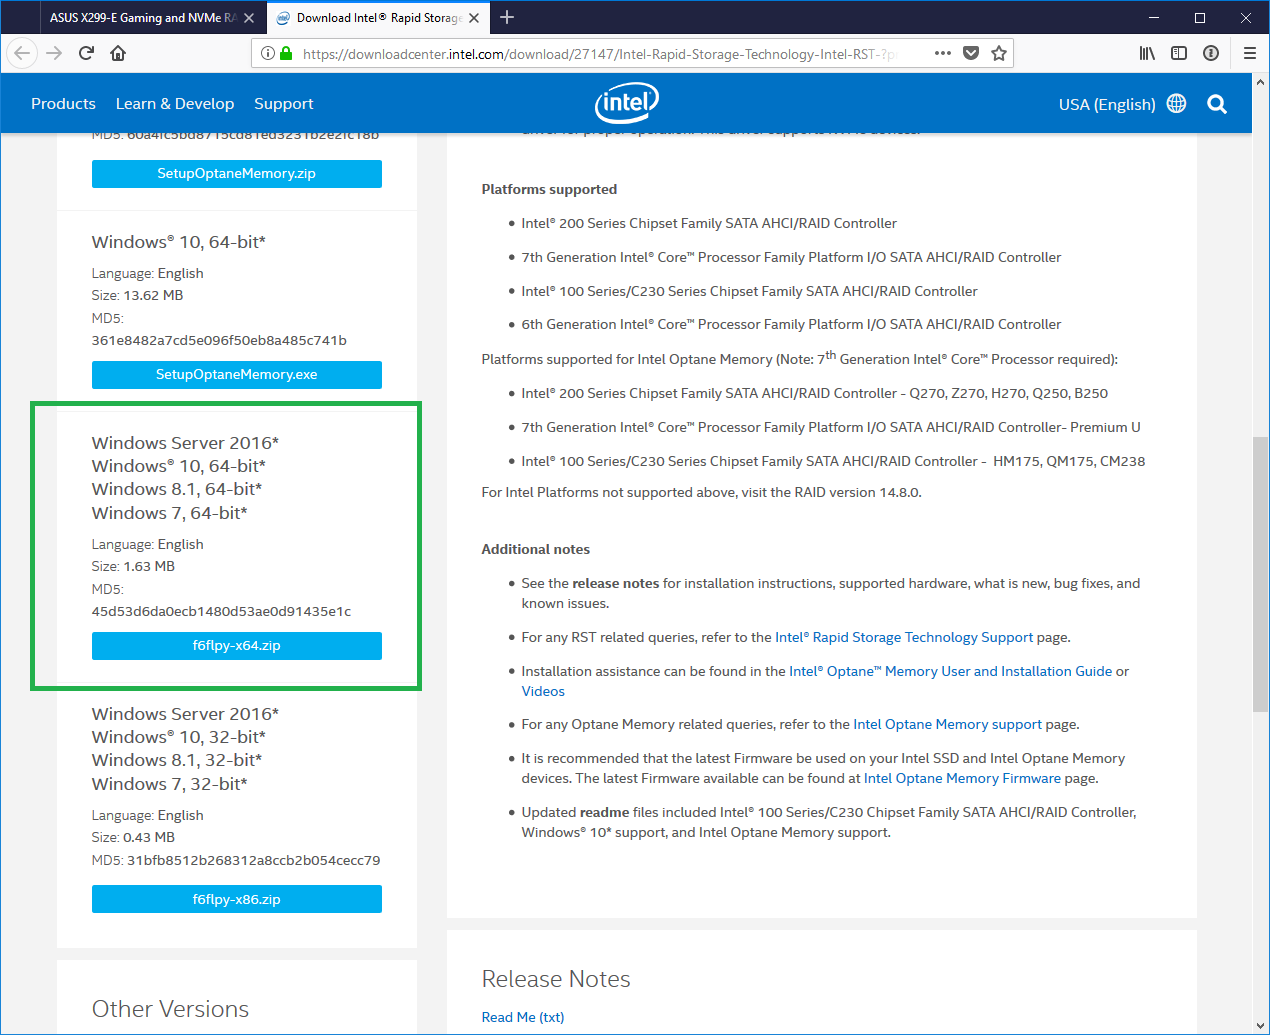Open the Read Me (txt) release notes
The height and width of the screenshot is (1035, 1270).
(x=523, y=1017)
